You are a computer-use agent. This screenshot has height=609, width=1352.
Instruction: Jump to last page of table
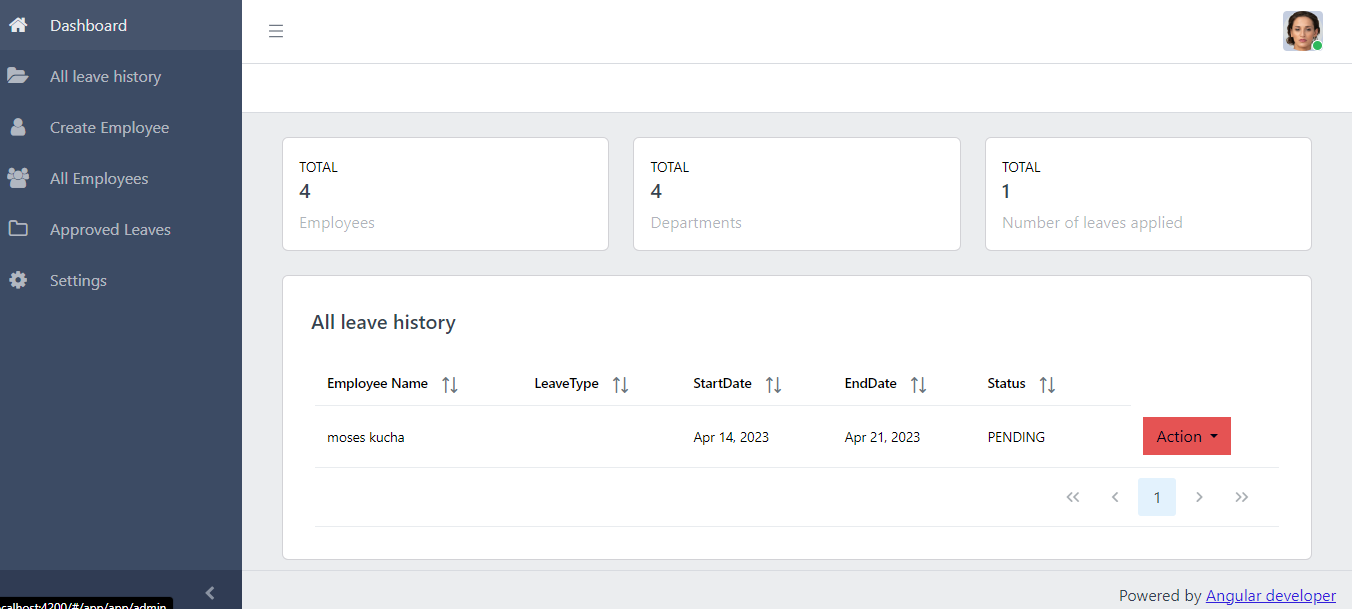tap(1241, 497)
